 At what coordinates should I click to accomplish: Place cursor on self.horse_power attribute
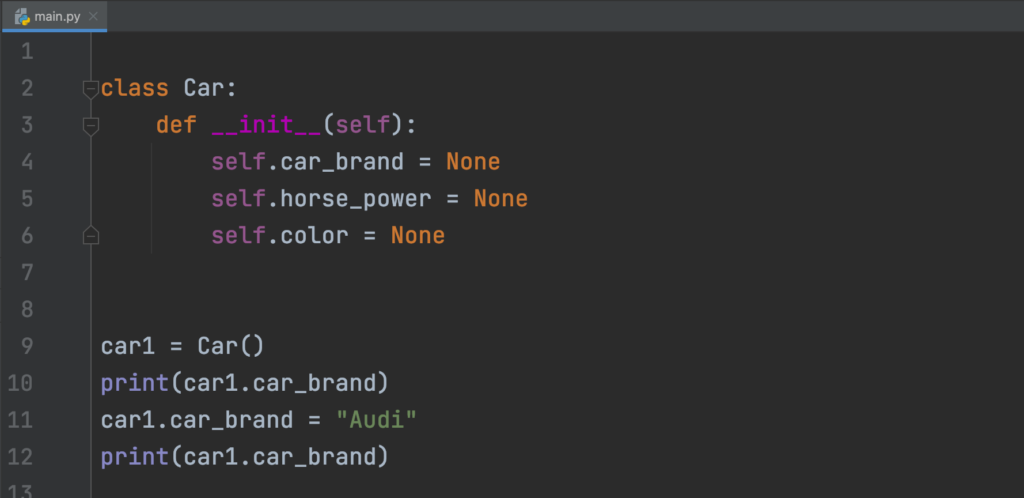pos(356,199)
